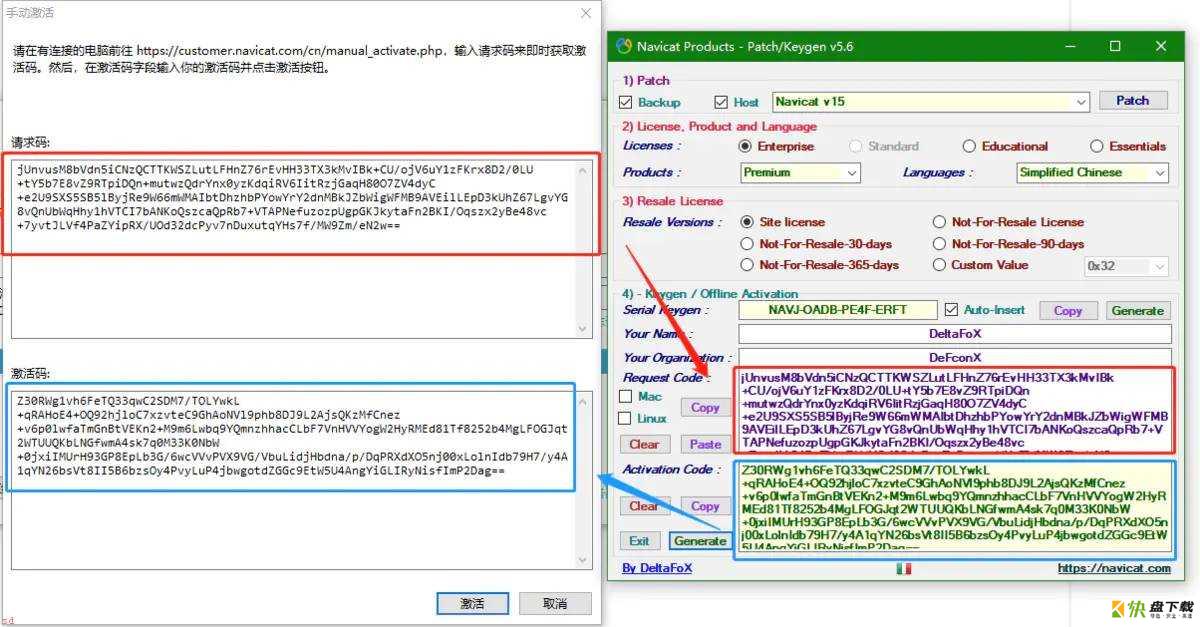Click Generate next to the Exit button
This screenshot has width=1200, height=627.
[x=700, y=541]
